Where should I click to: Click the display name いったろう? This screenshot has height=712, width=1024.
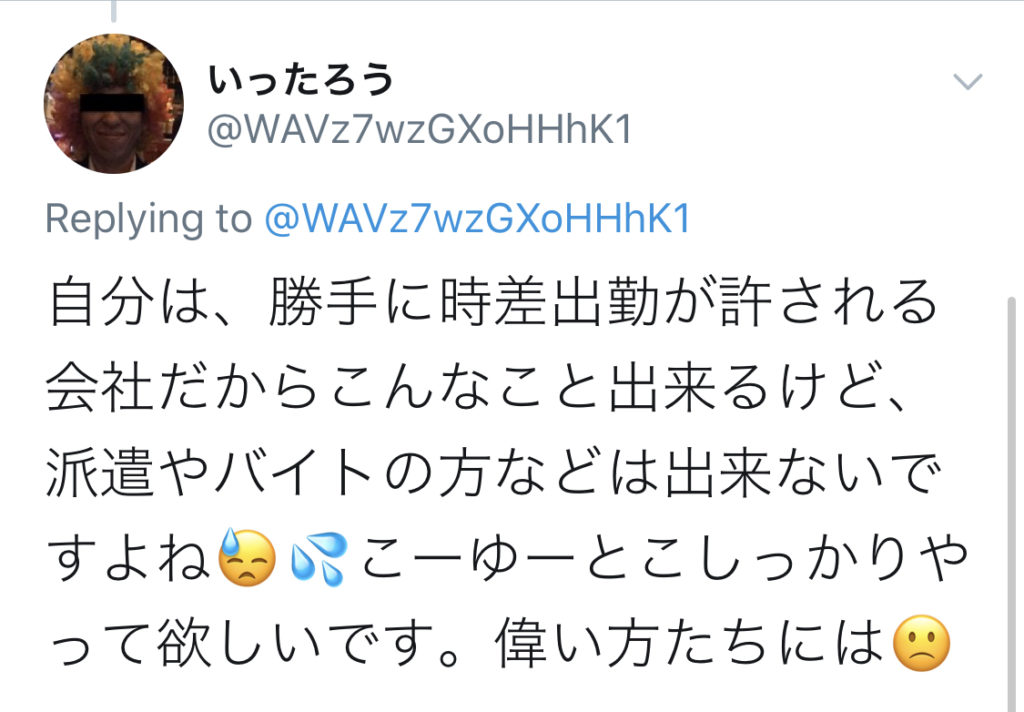(x=301, y=80)
